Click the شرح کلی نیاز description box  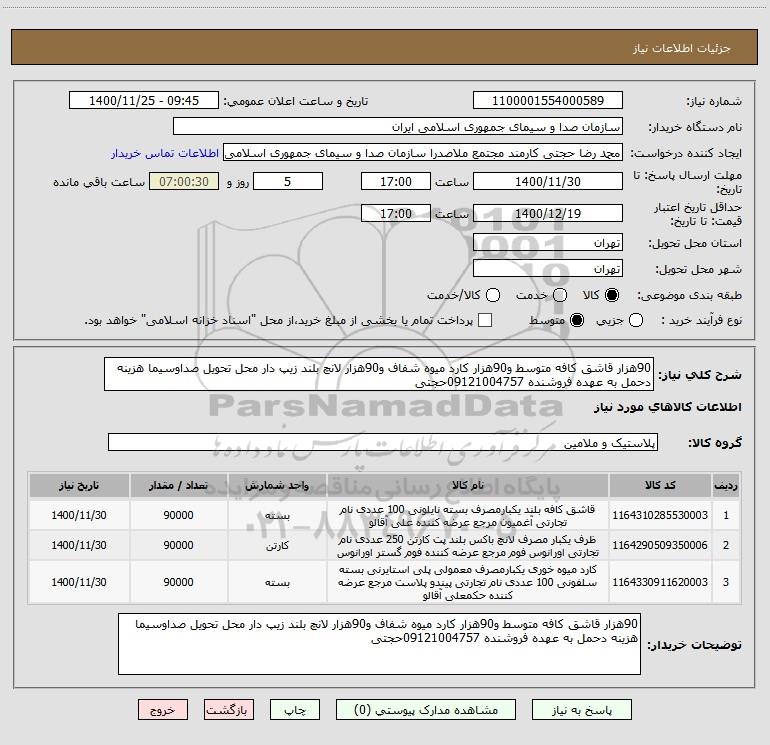click(379, 375)
